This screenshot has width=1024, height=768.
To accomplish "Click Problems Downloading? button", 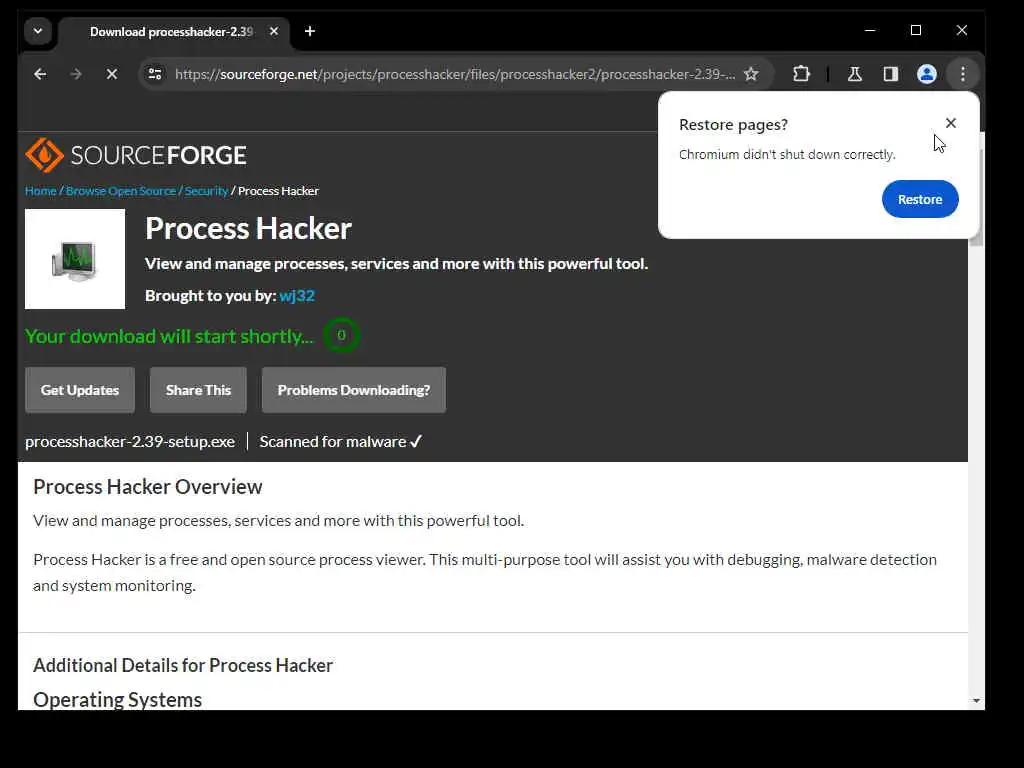I will (354, 390).
